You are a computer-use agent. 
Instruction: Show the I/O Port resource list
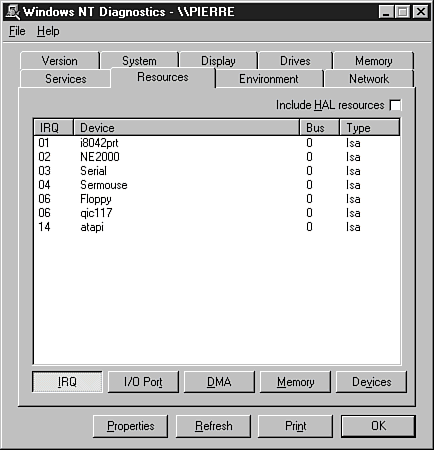tap(143, 382)
